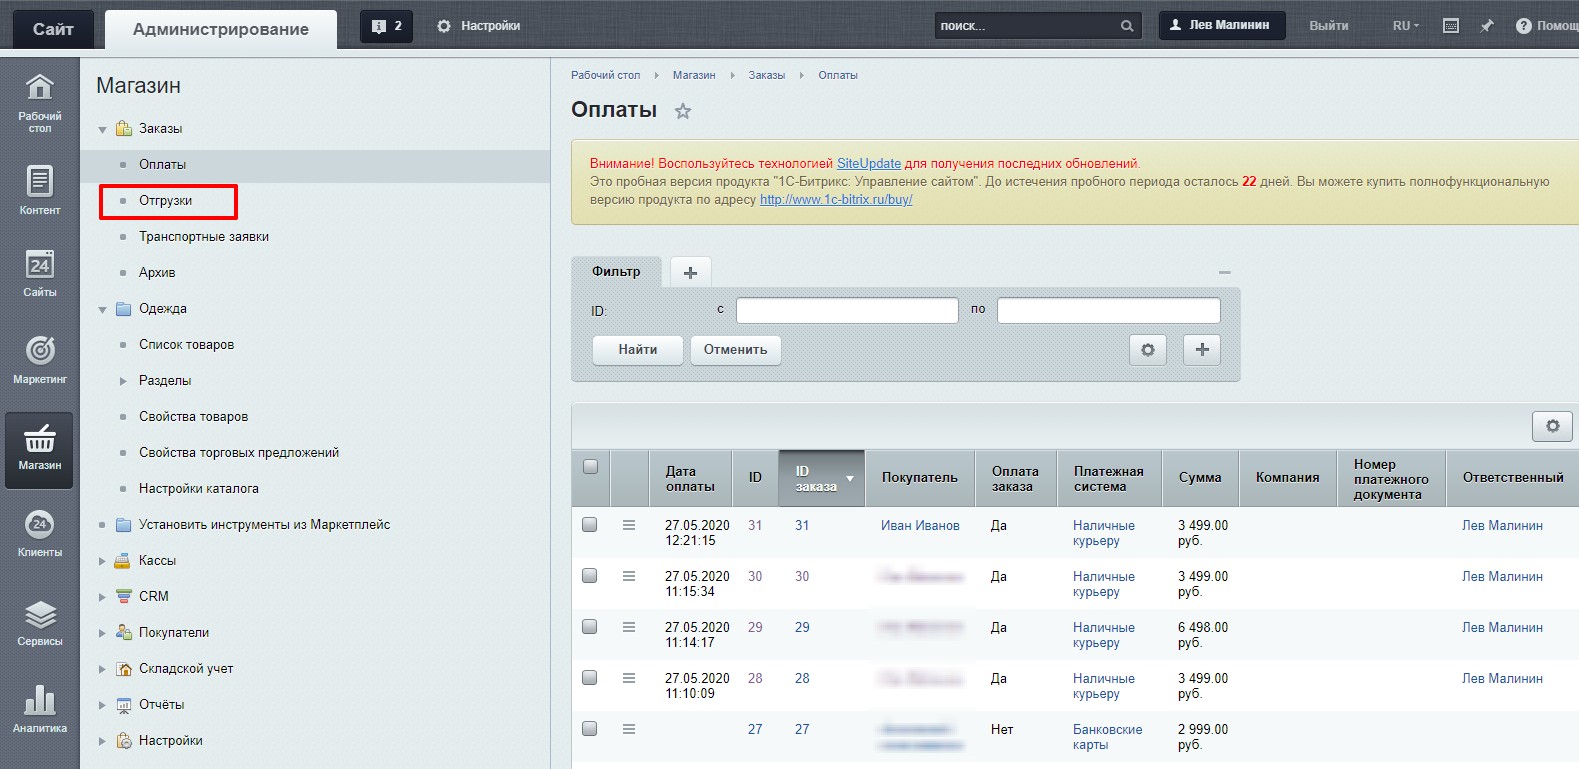This screenshot has height=769, width=1579.
Task: Open the Маркетинг sidebar section
Action: (x=39, y=359)
